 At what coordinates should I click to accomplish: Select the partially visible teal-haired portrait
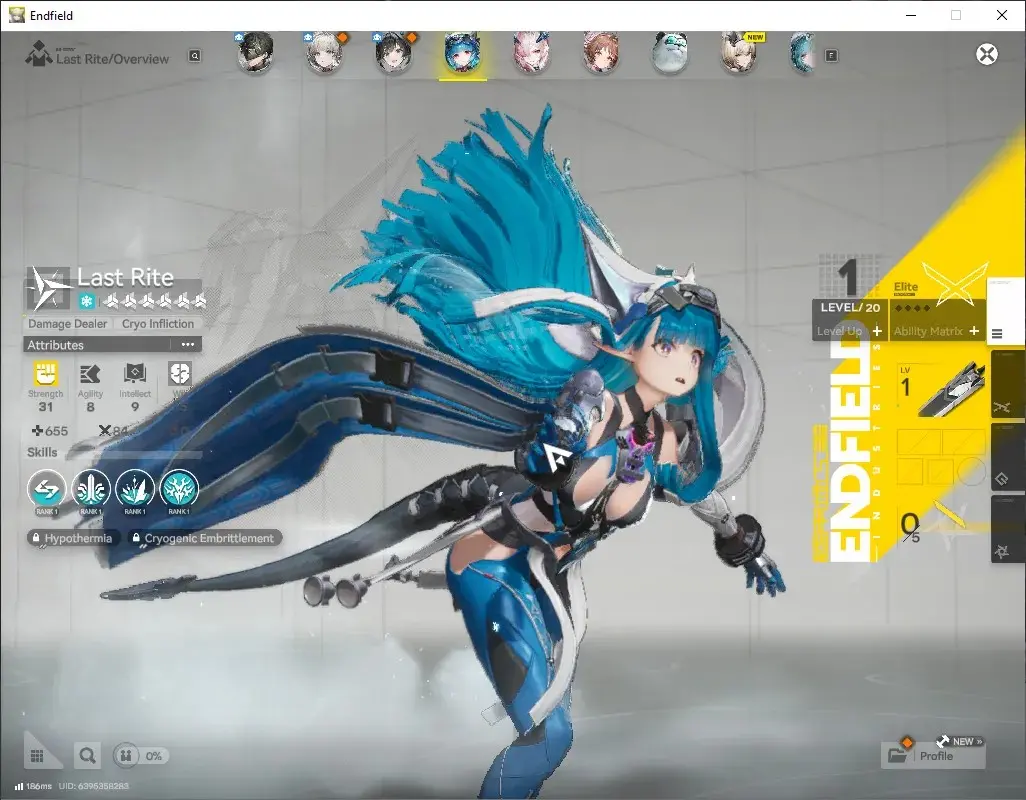coord(803,52)
